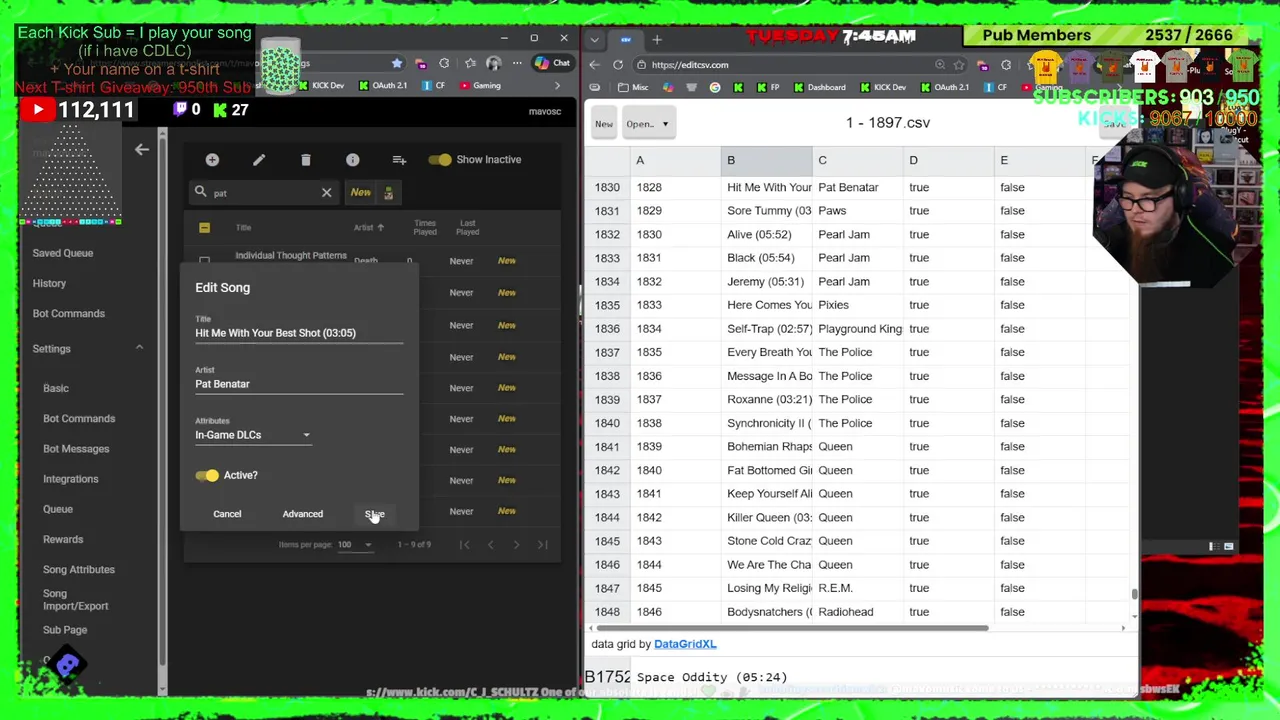Go to the previous page of the song list
Viewport: 1280px width, 720px height.
(x=490, y=545)
